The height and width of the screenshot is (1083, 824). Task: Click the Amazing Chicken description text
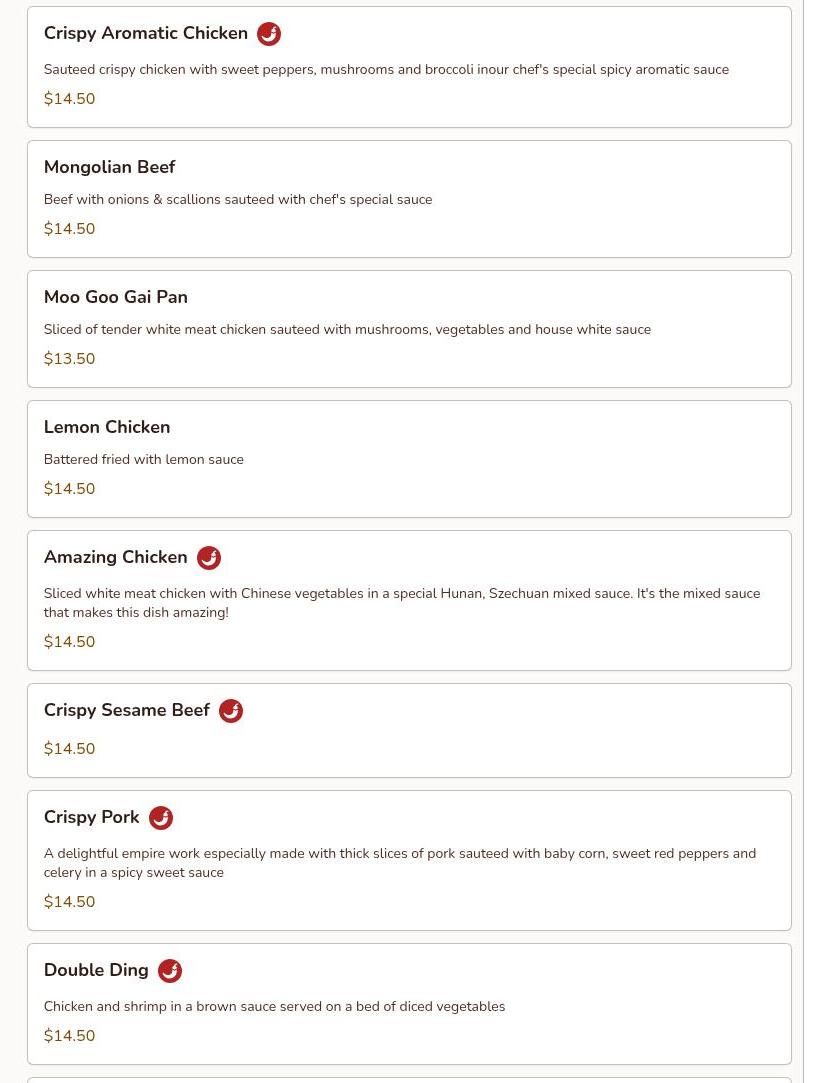point(402,603)
